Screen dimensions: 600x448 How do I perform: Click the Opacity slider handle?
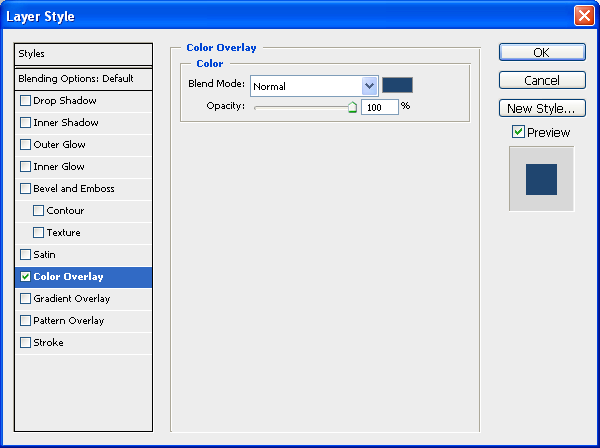pyautogui.click(x=352, y=108)
